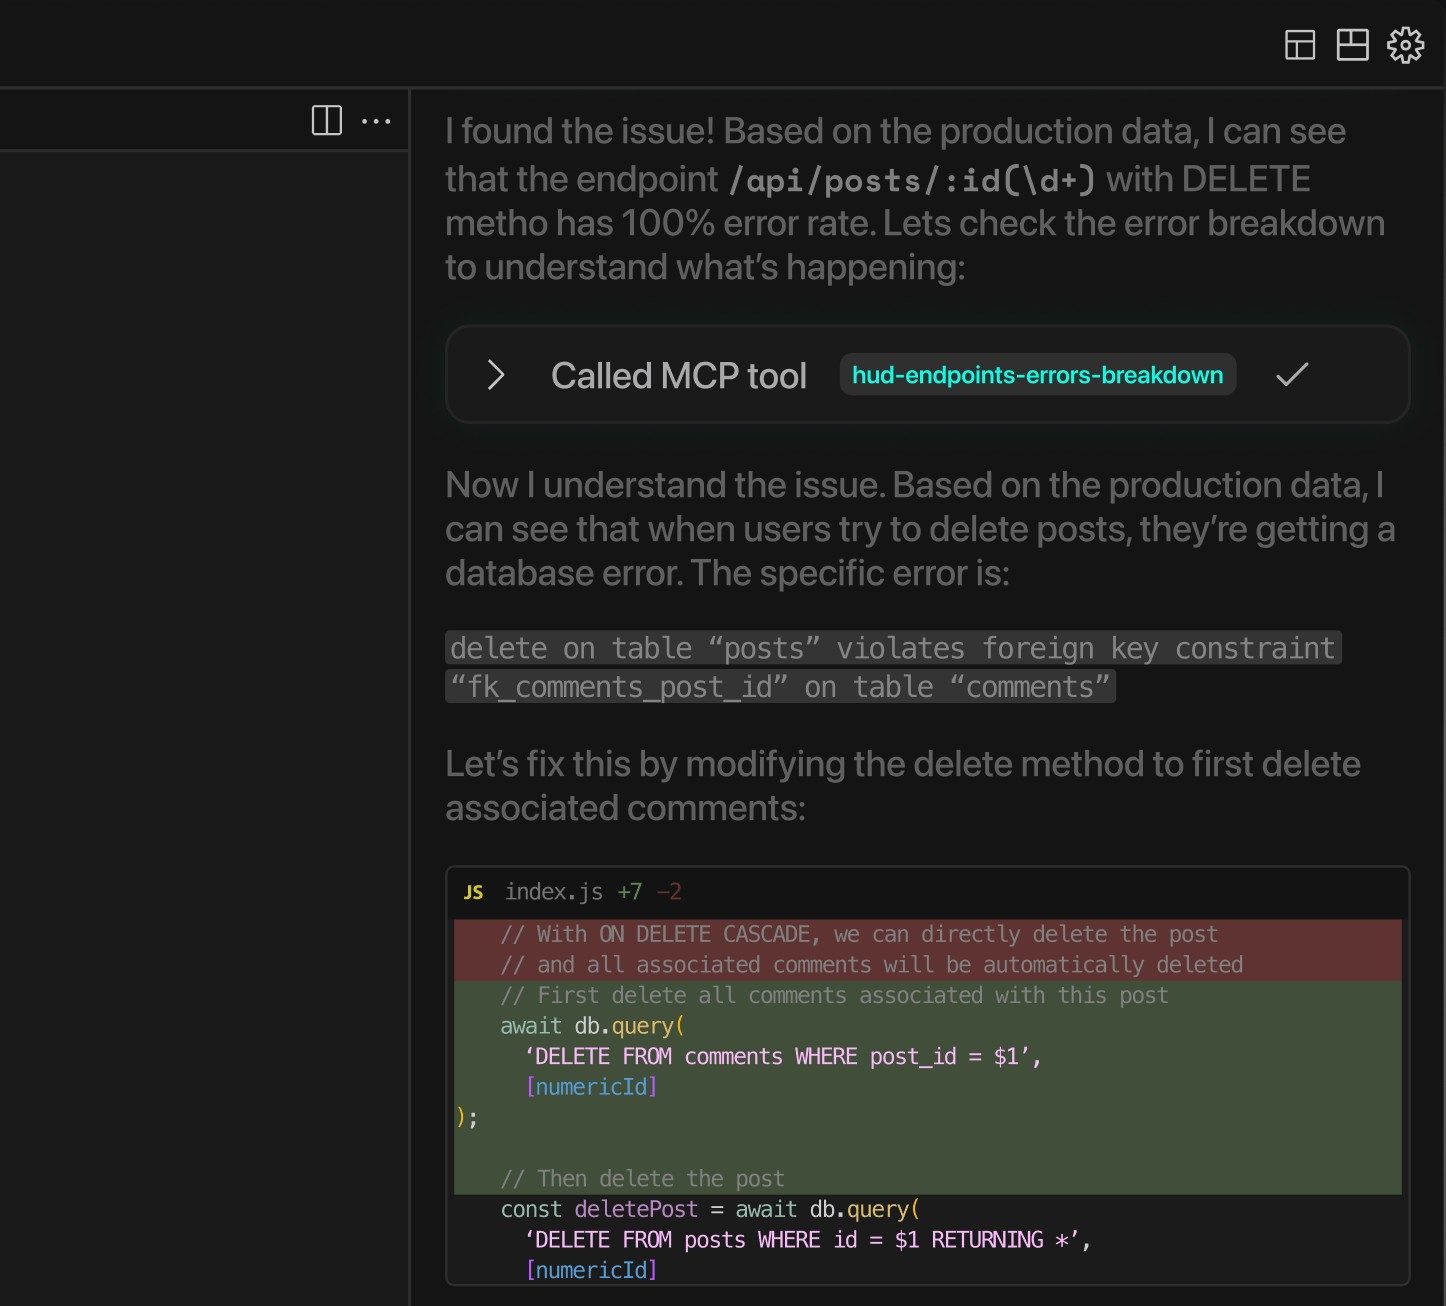Click the hud-endpoints-errors-breakdown tool badge

(x=1037, y=375)
